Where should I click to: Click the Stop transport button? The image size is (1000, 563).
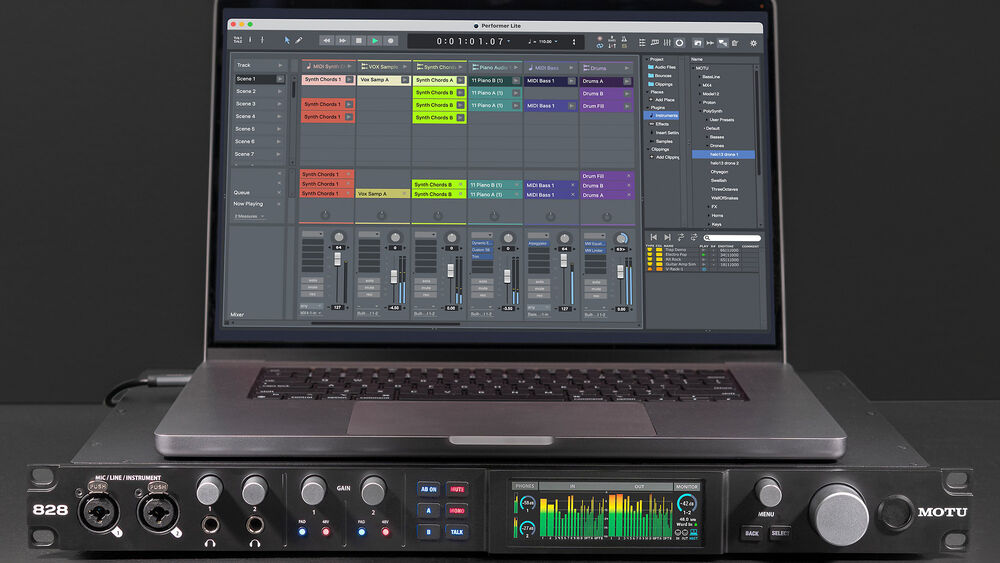click(358, 41)
